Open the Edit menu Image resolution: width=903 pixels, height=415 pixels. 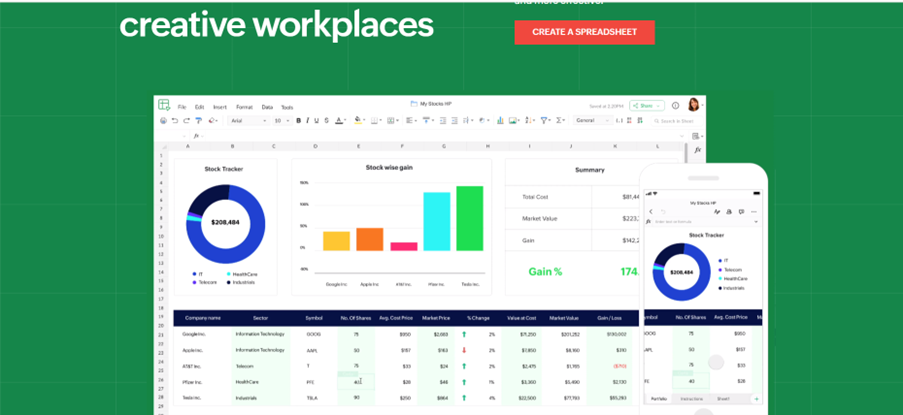199,107
